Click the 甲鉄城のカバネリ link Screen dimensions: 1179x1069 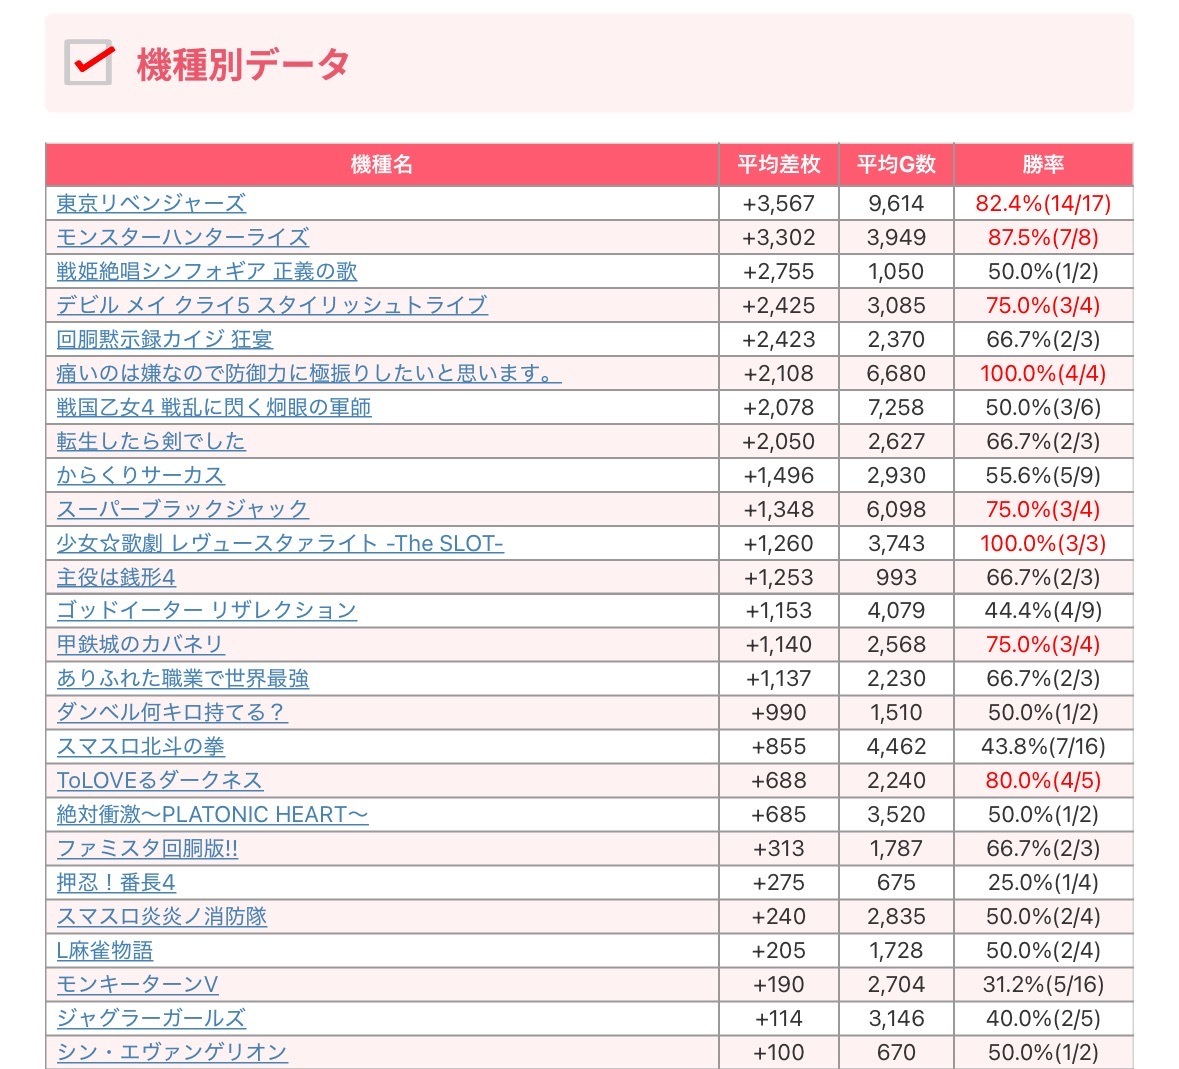(141, 644)
